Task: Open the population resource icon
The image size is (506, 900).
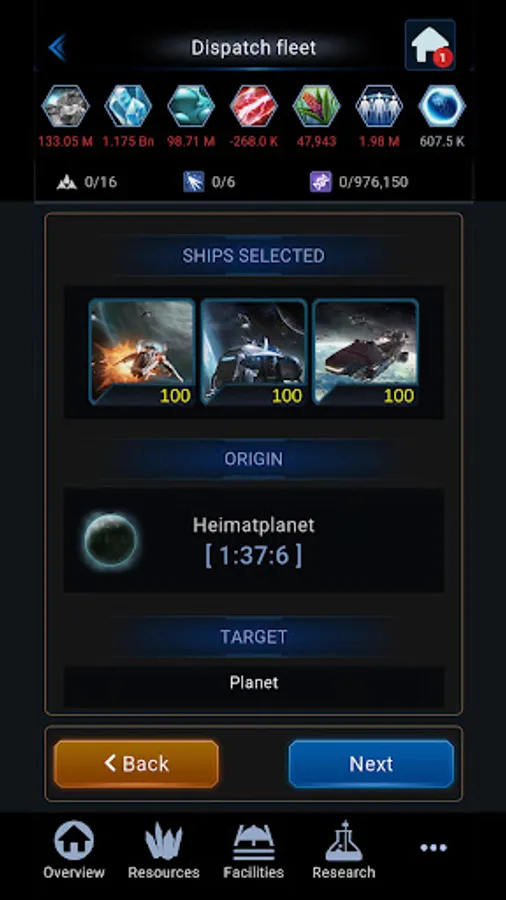Action: coord(379,106)
